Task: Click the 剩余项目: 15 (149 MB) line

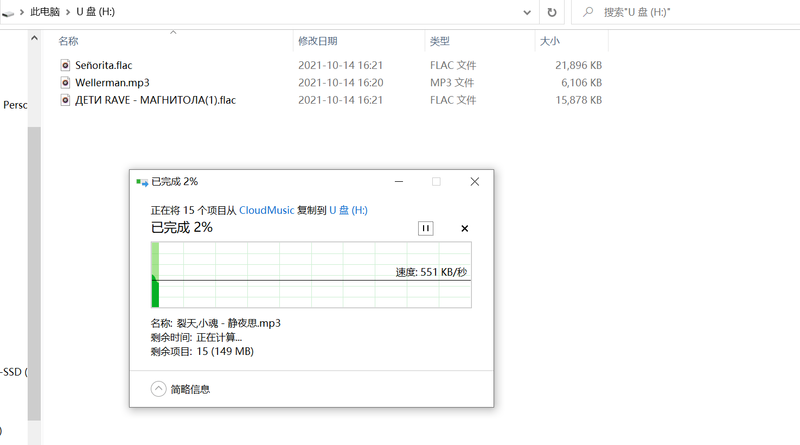Action: point(202,351)
